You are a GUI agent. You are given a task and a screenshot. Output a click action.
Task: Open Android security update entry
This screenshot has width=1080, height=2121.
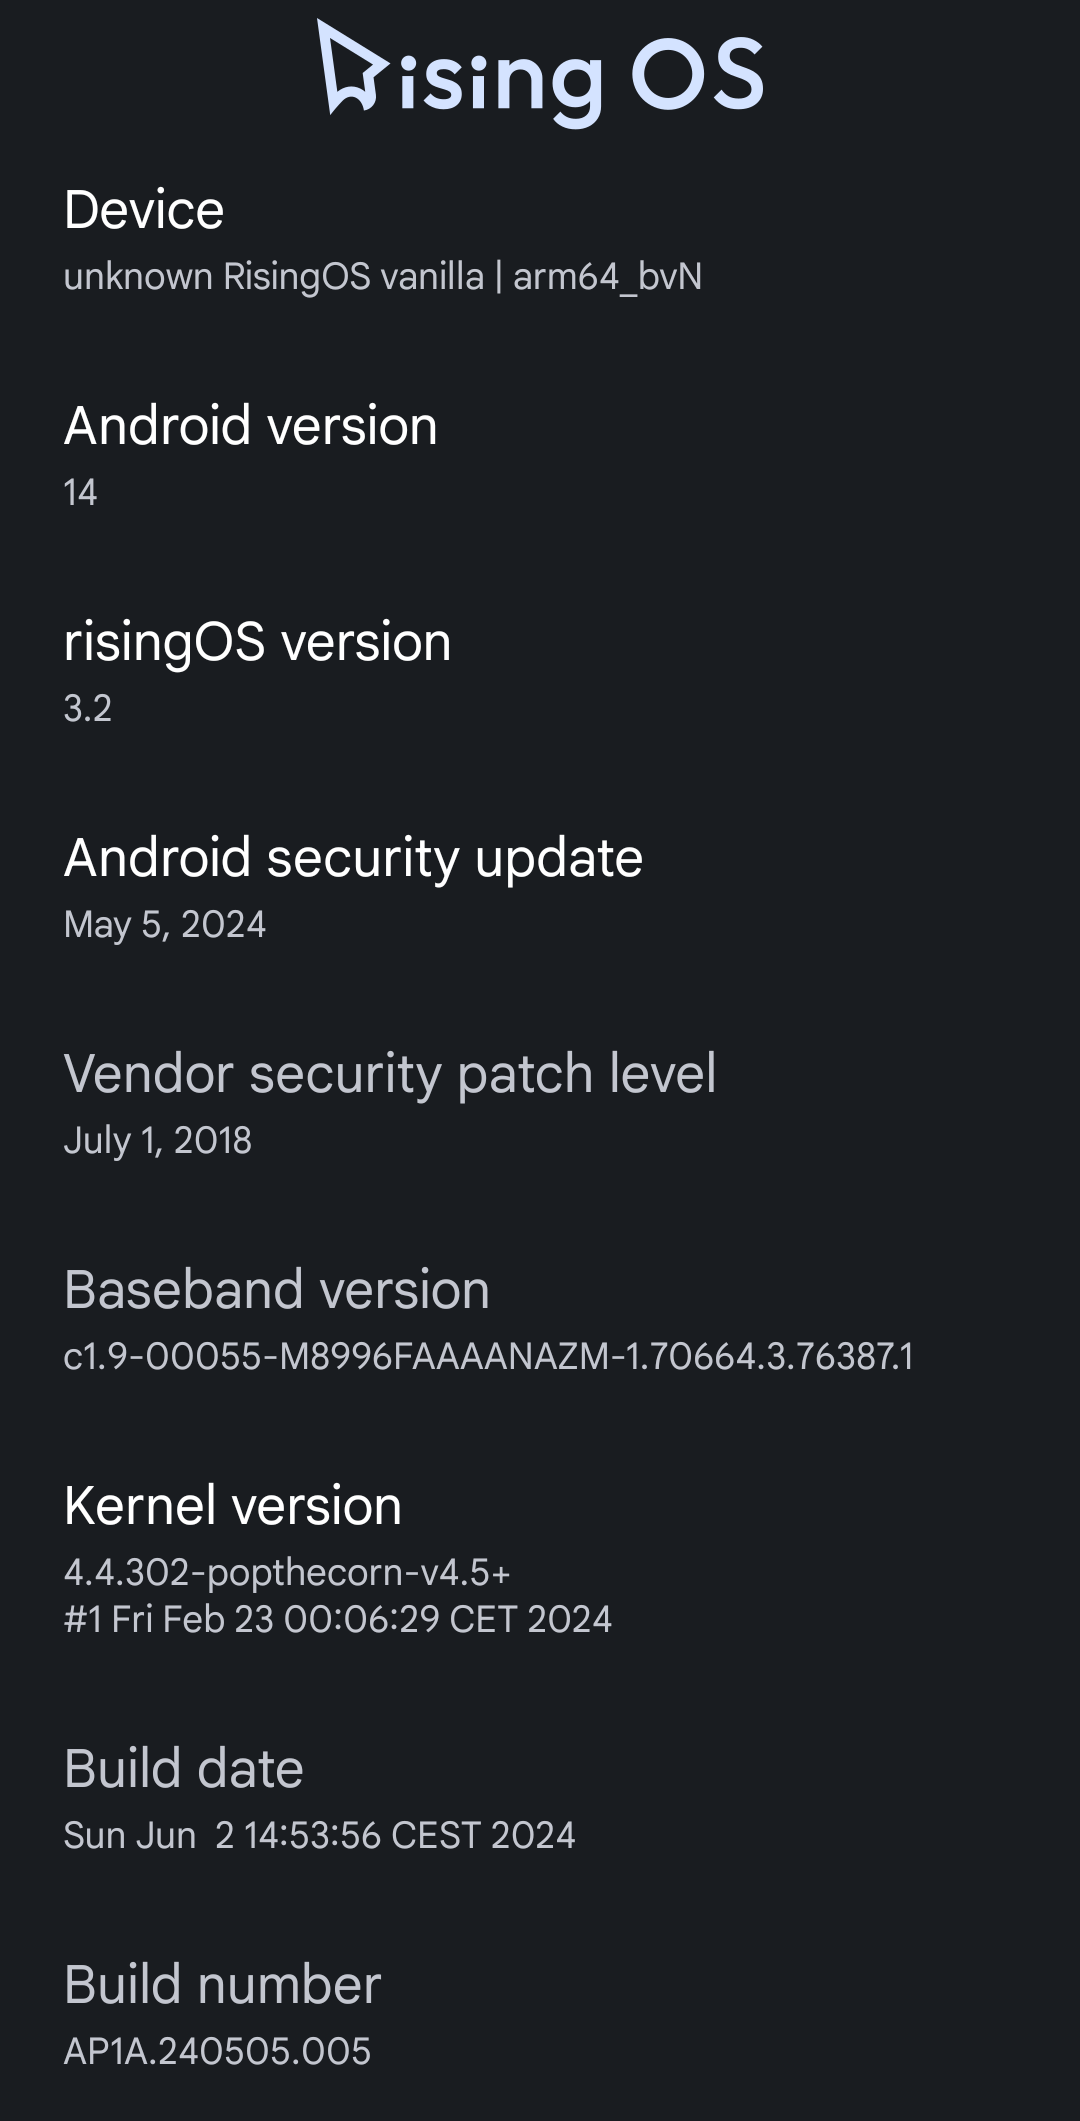click(540, 889)
